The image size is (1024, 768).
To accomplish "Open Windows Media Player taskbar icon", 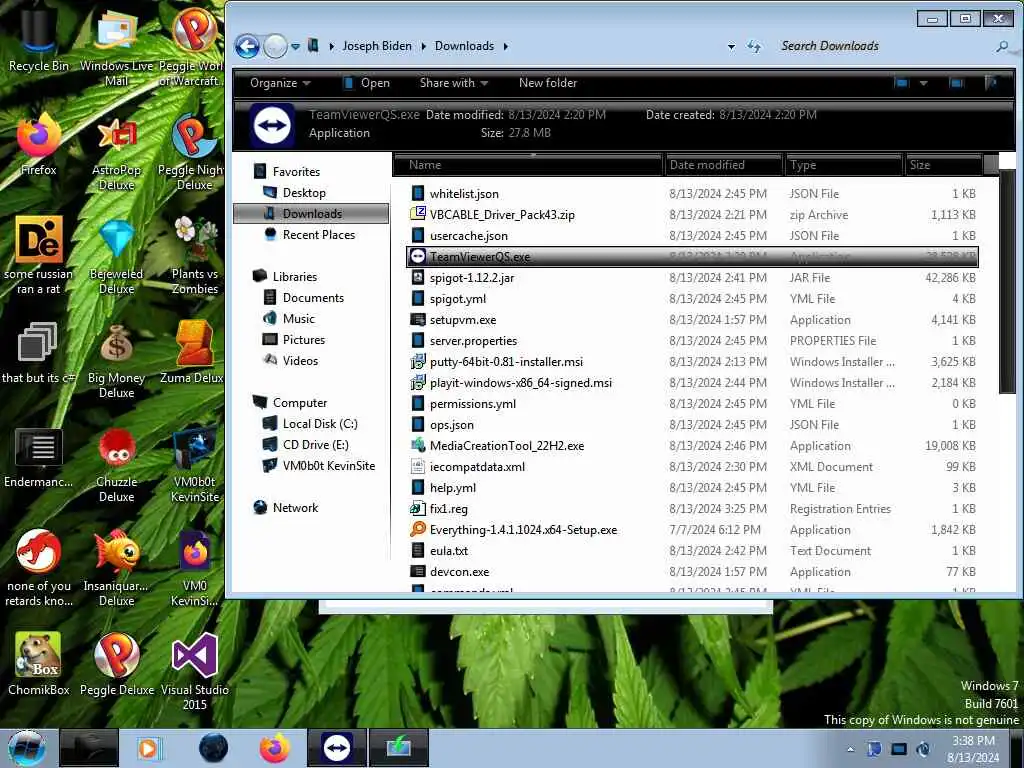I will point(148,748).
